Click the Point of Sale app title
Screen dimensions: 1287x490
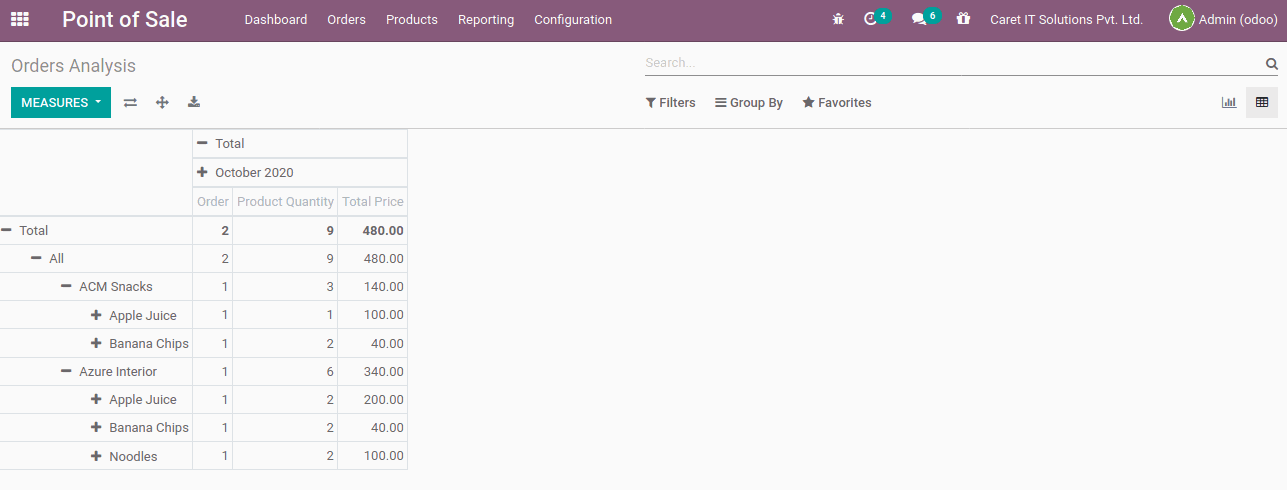tap(125, 19)
